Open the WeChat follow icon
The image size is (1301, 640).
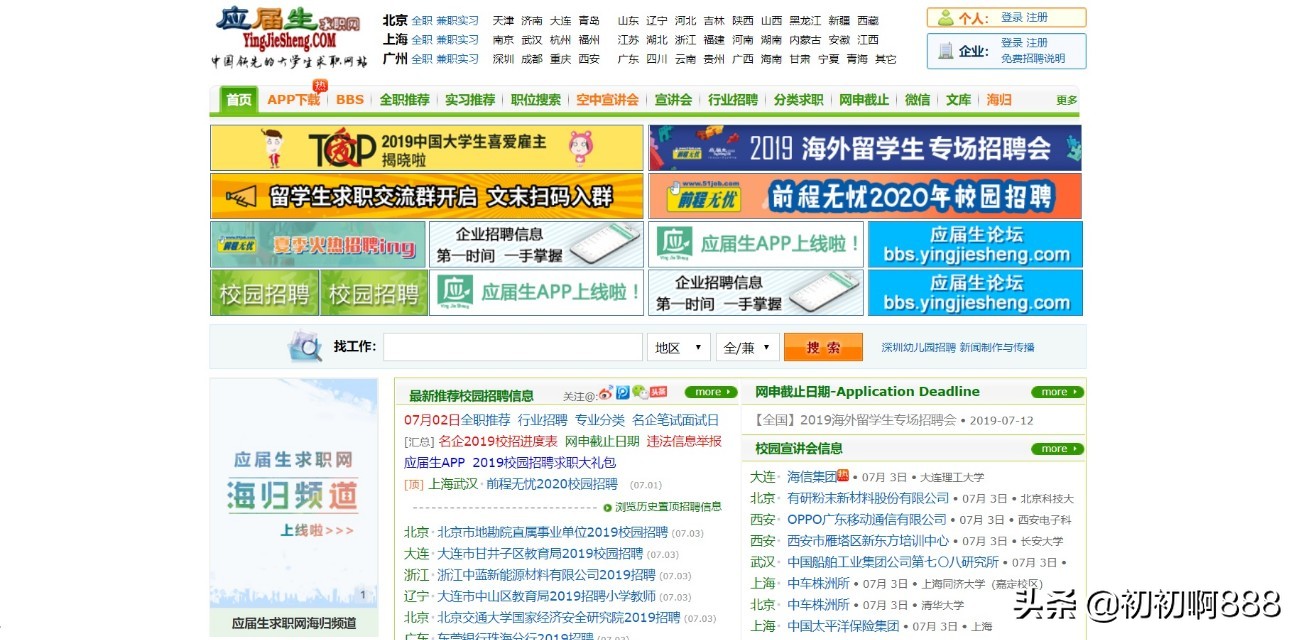(638, 392)
